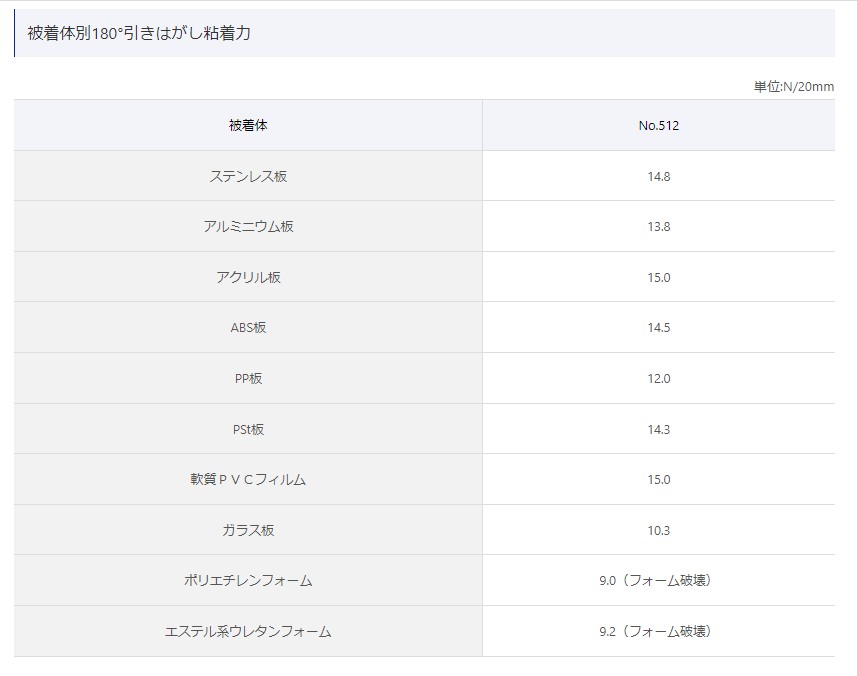Click the No.512 column header
Viewport: 857px width, 676px height.
[x=659, y=125]
